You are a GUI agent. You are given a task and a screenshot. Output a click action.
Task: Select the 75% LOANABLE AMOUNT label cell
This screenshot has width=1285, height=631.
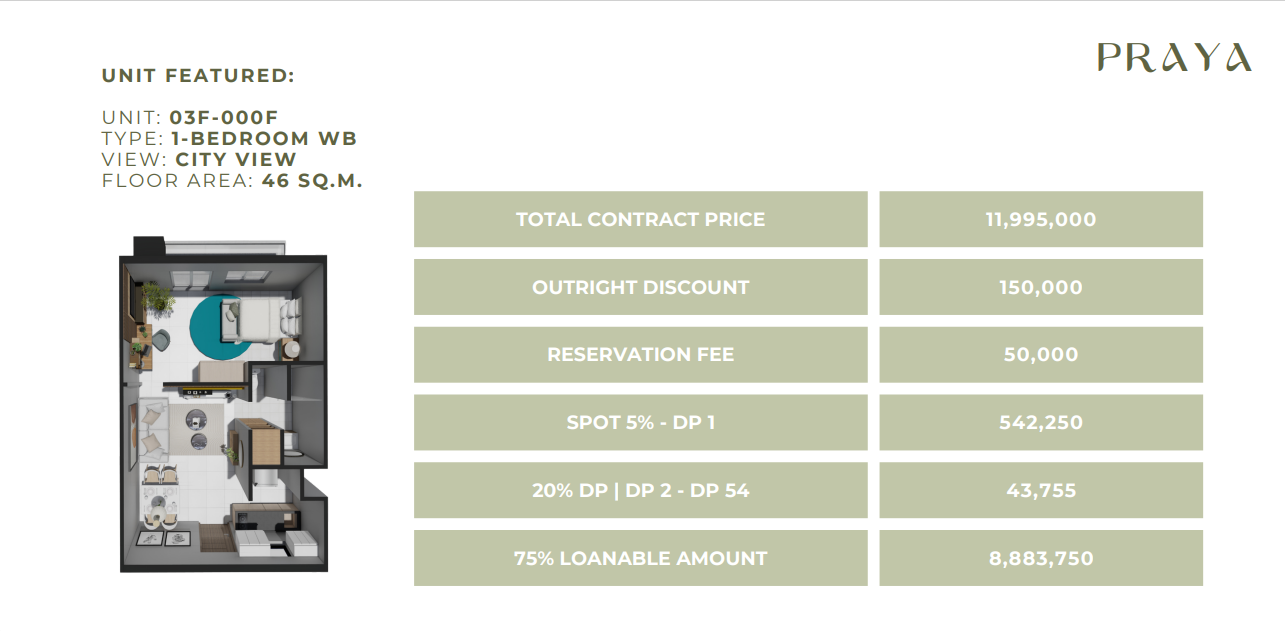coord(640,558)
